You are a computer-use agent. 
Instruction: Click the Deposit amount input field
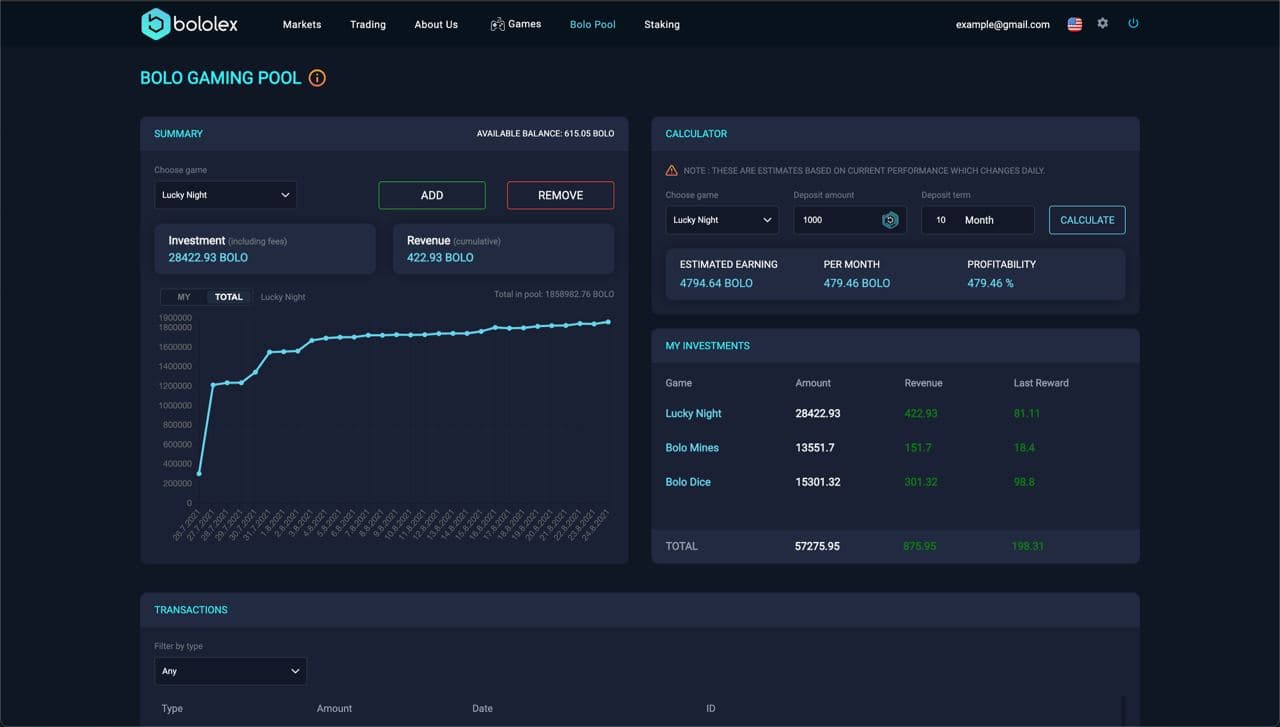pyautogui.click(x=850, y=220)
